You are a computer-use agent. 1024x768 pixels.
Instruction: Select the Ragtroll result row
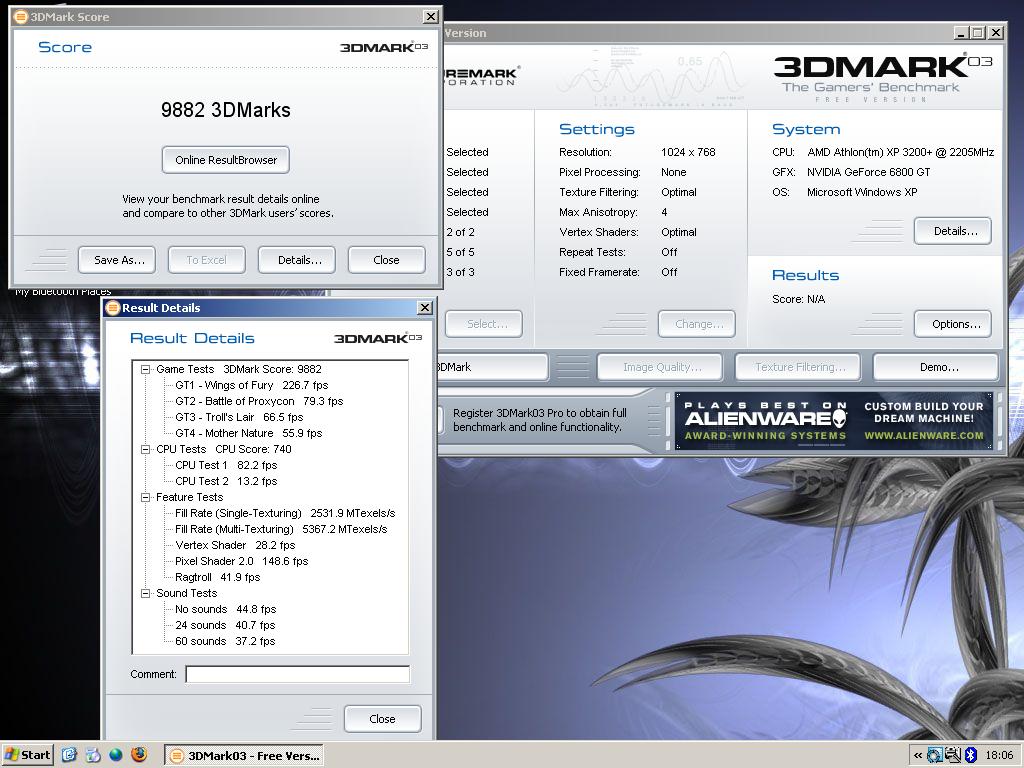pos(217,577)
